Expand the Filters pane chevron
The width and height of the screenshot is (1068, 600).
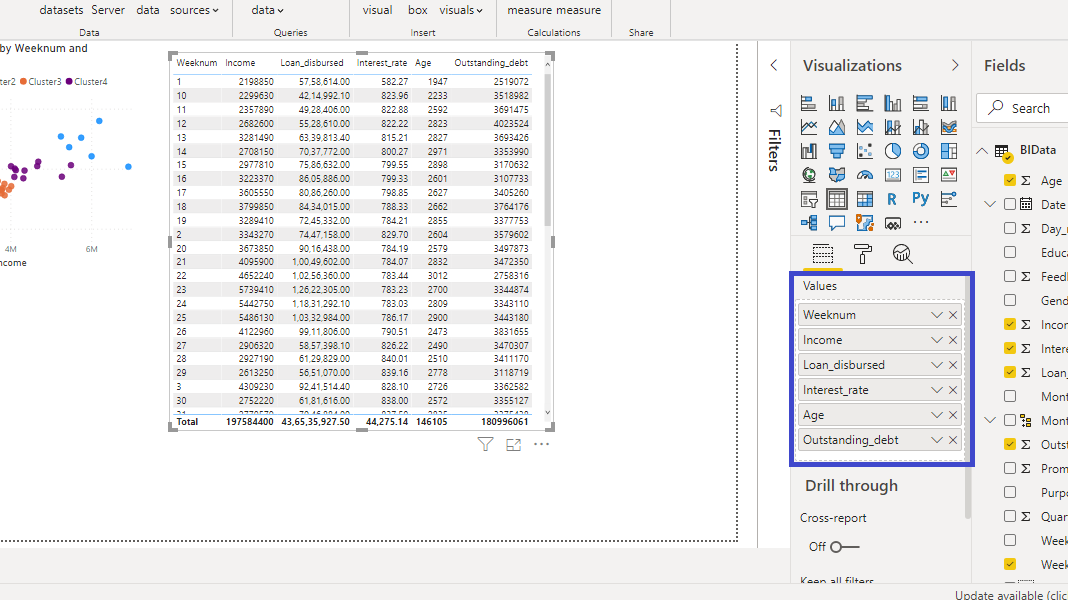(x=773, y=65)
